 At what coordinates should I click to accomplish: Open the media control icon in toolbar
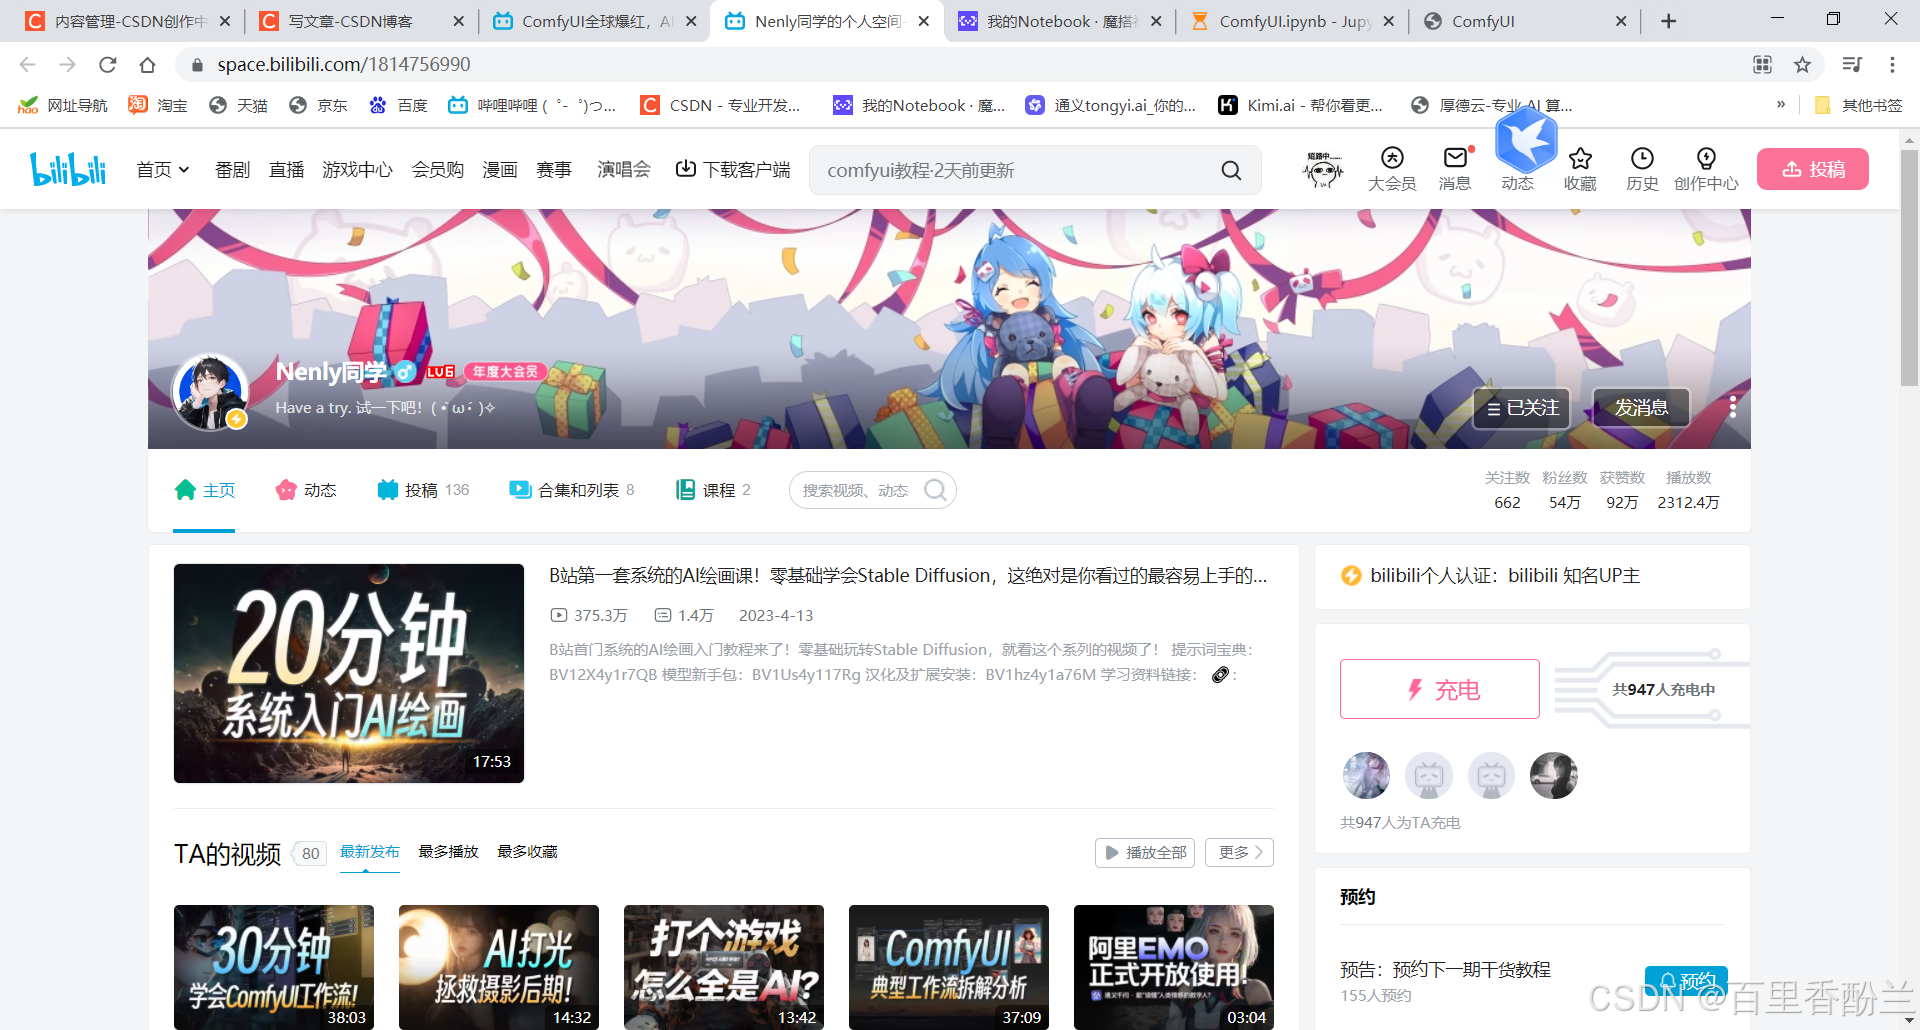(1852, 65)
